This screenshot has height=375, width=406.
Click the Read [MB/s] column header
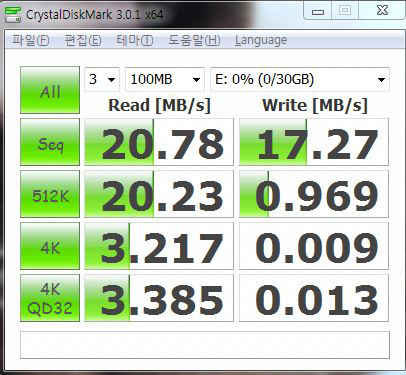(159, 105)
